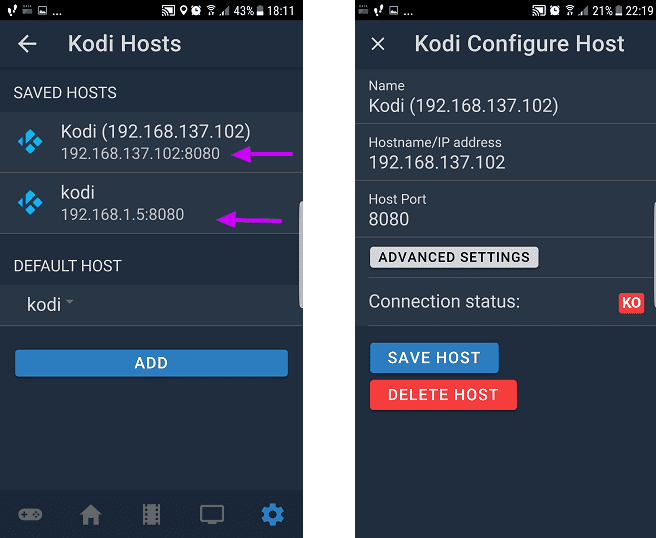Click the DELETE HOST button
Screen dimensions: 656x538
coord(443,395)
